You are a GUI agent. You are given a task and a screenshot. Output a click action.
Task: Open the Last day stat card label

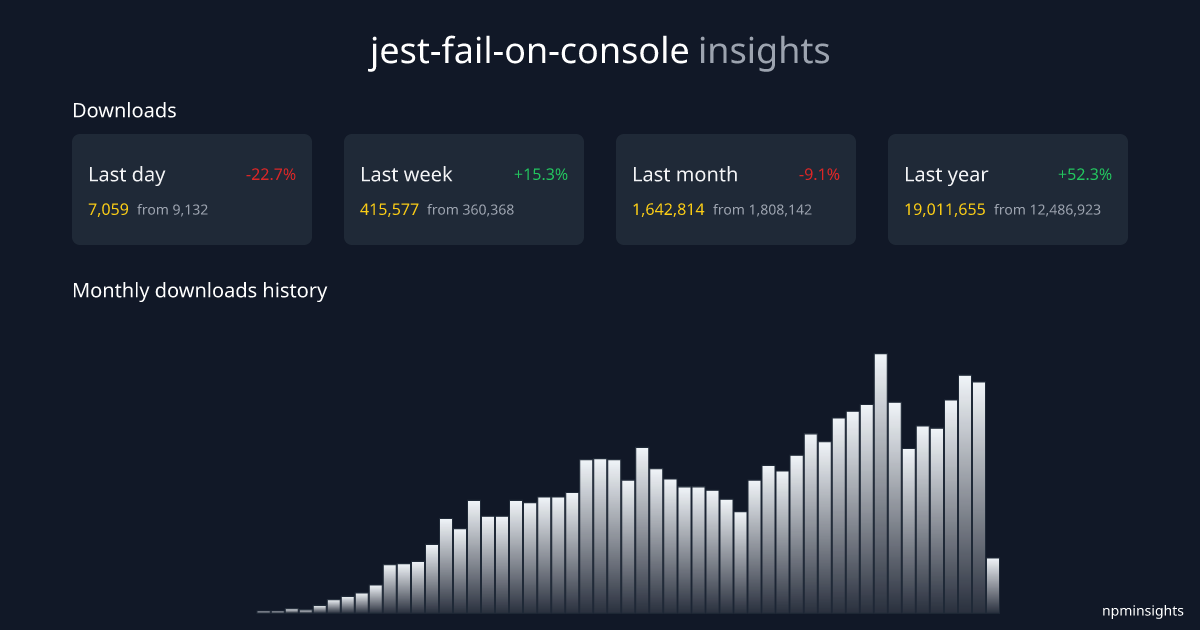[x=127, y=175]
